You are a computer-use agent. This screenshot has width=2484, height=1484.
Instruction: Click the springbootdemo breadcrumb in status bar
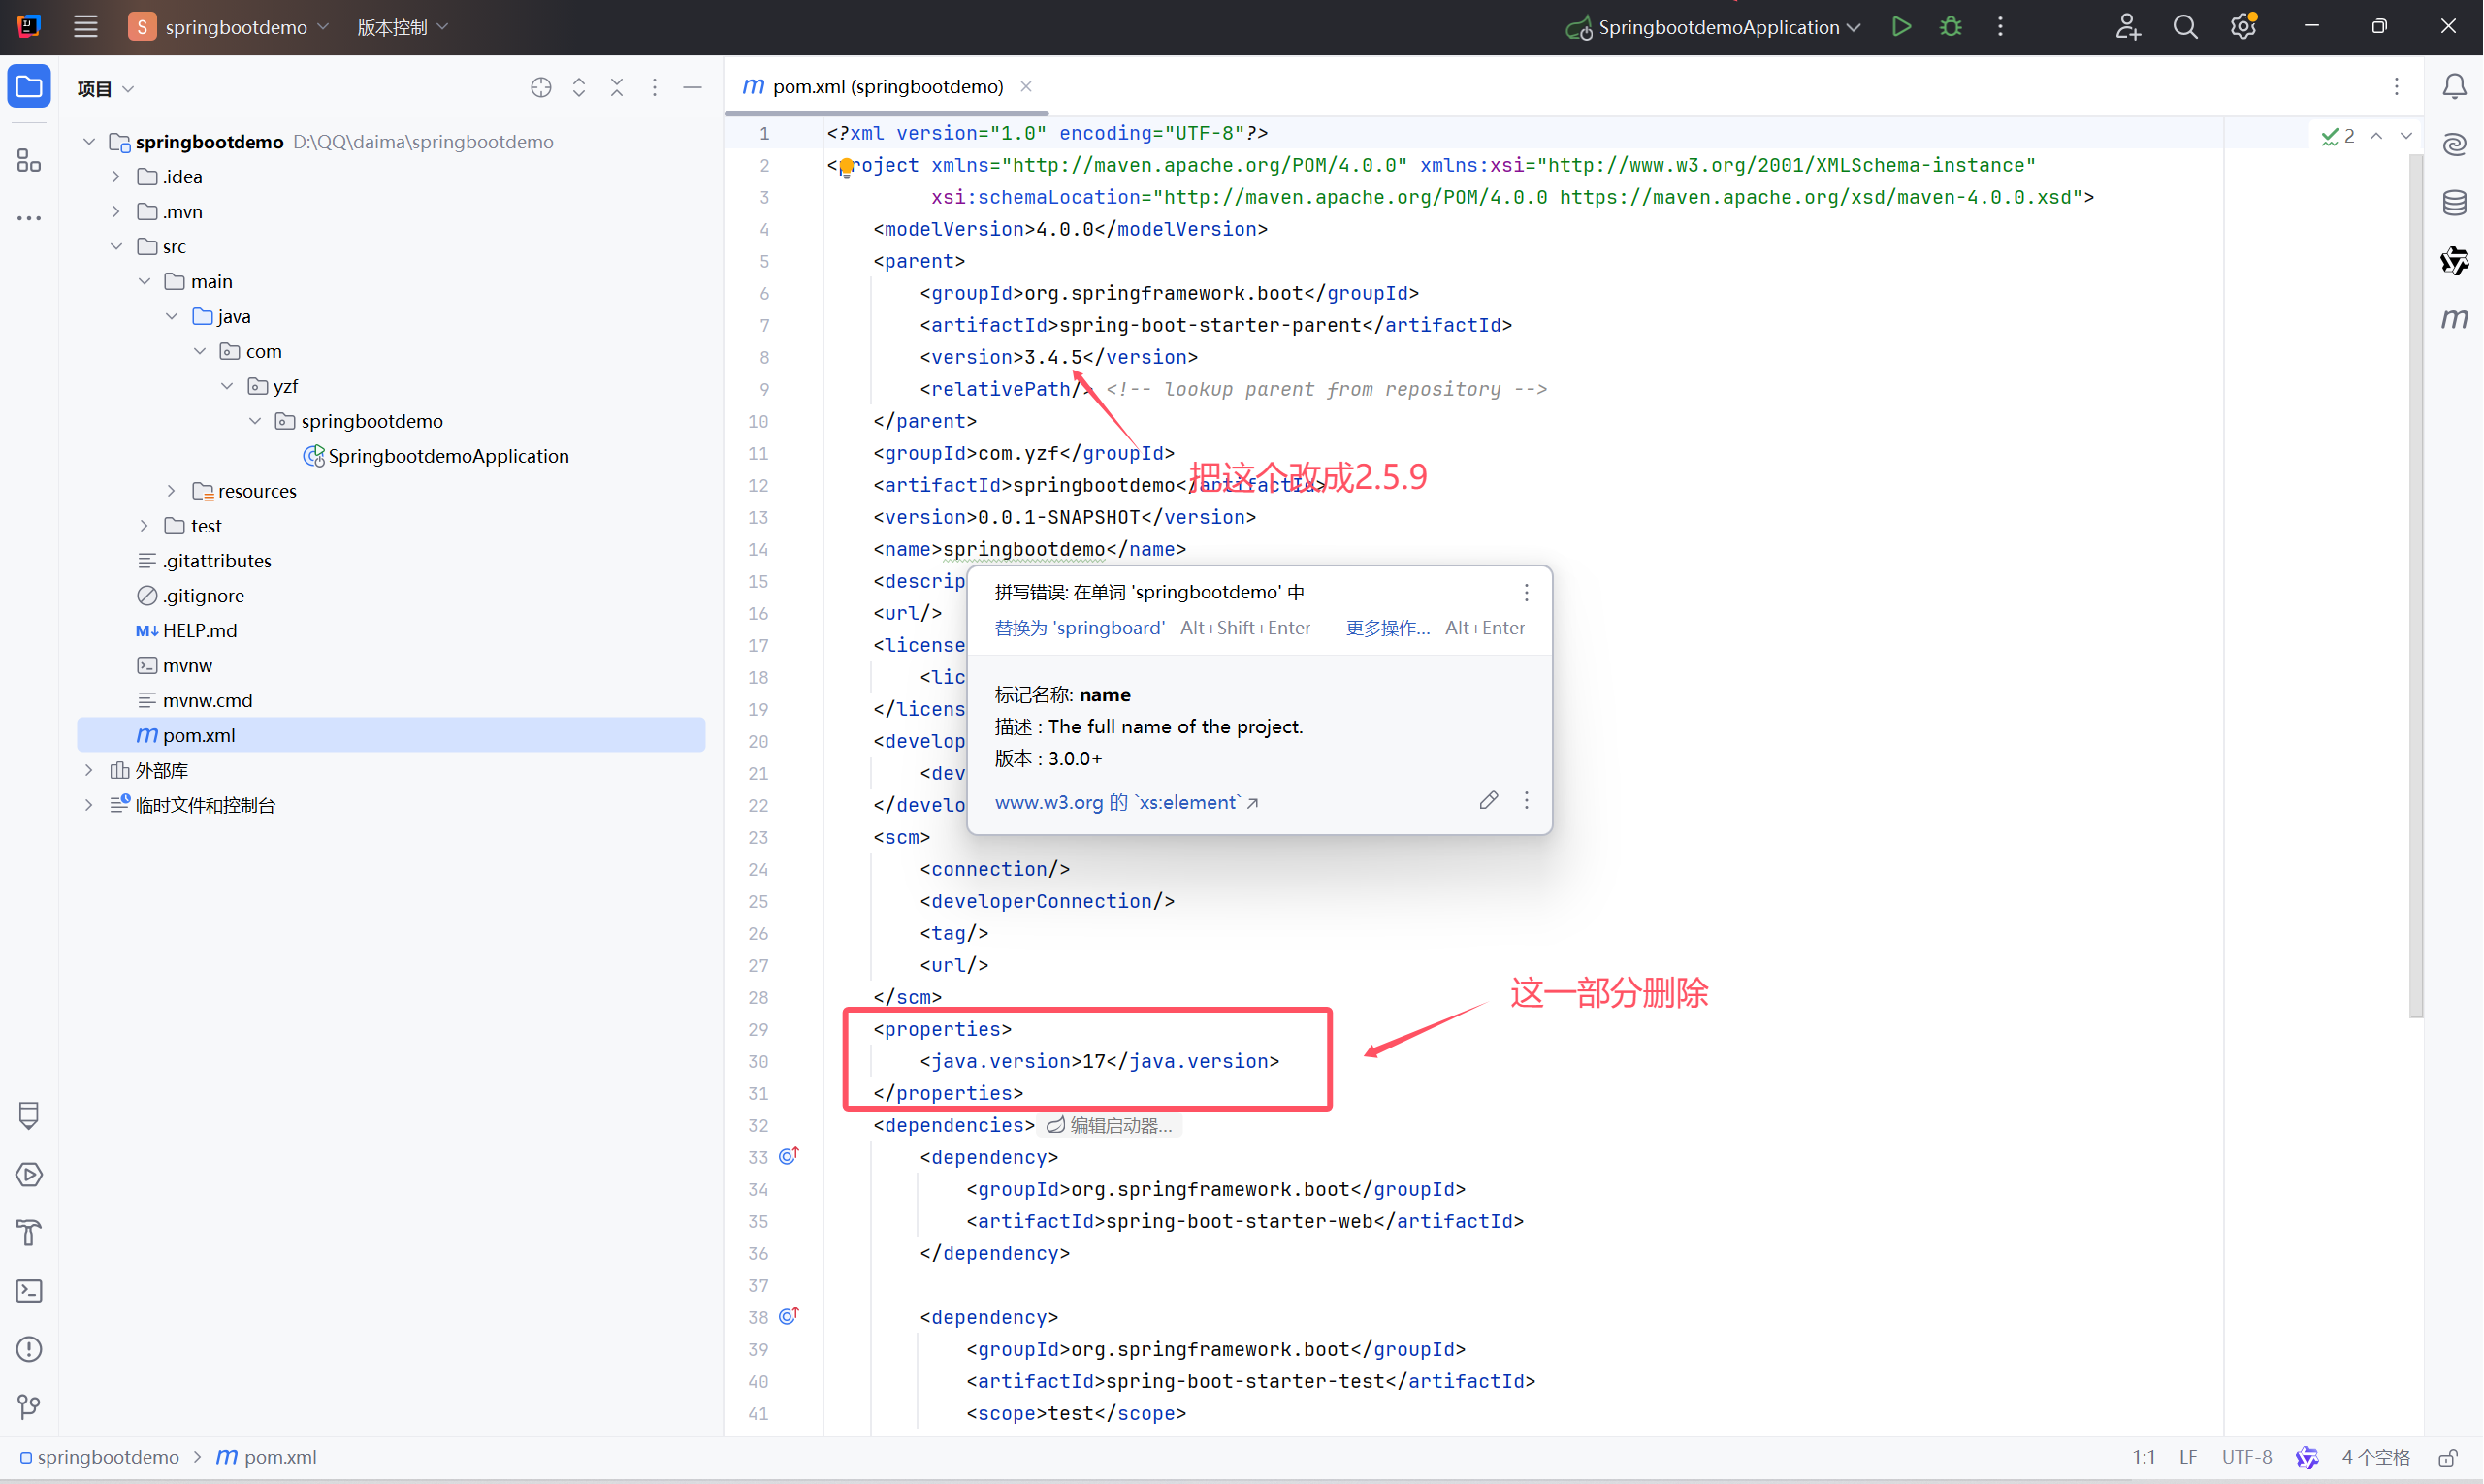click(108, 1457)
